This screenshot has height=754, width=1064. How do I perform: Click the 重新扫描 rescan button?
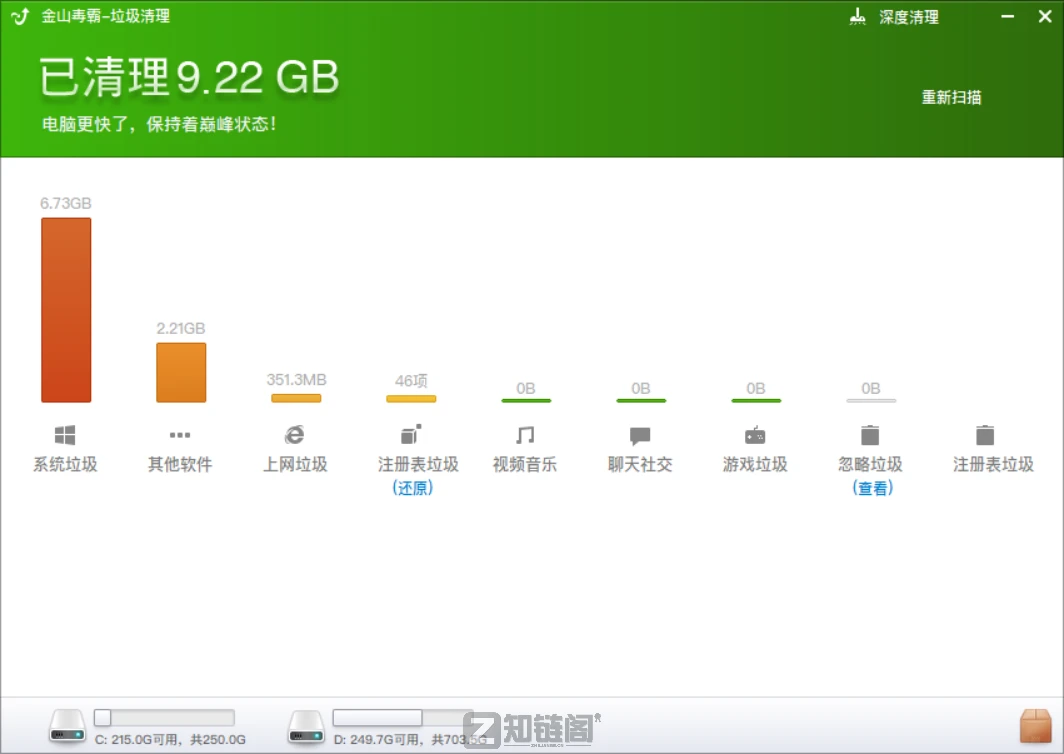[951, 97]
